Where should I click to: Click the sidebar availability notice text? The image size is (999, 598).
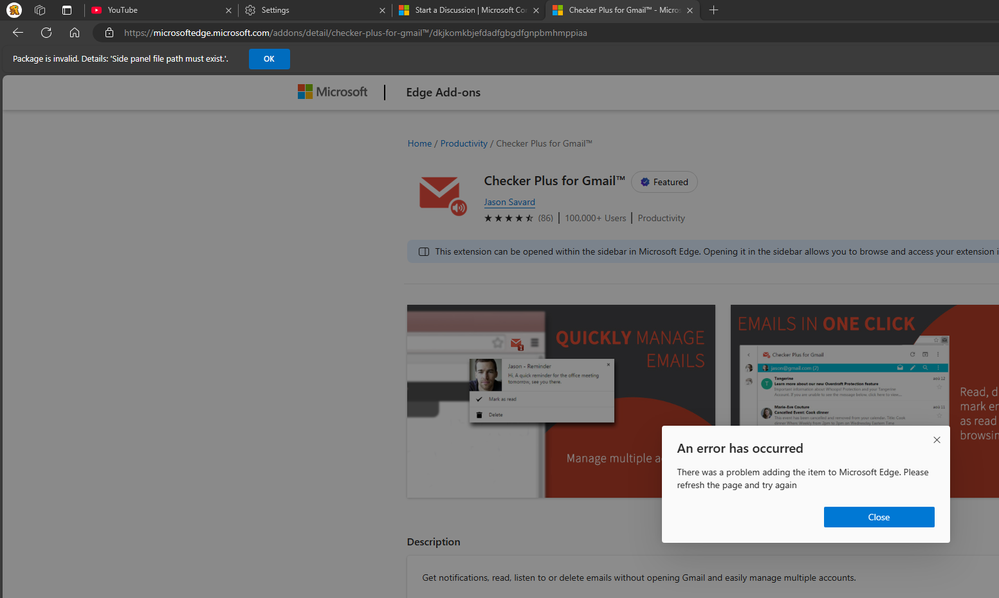coord(717,252)
